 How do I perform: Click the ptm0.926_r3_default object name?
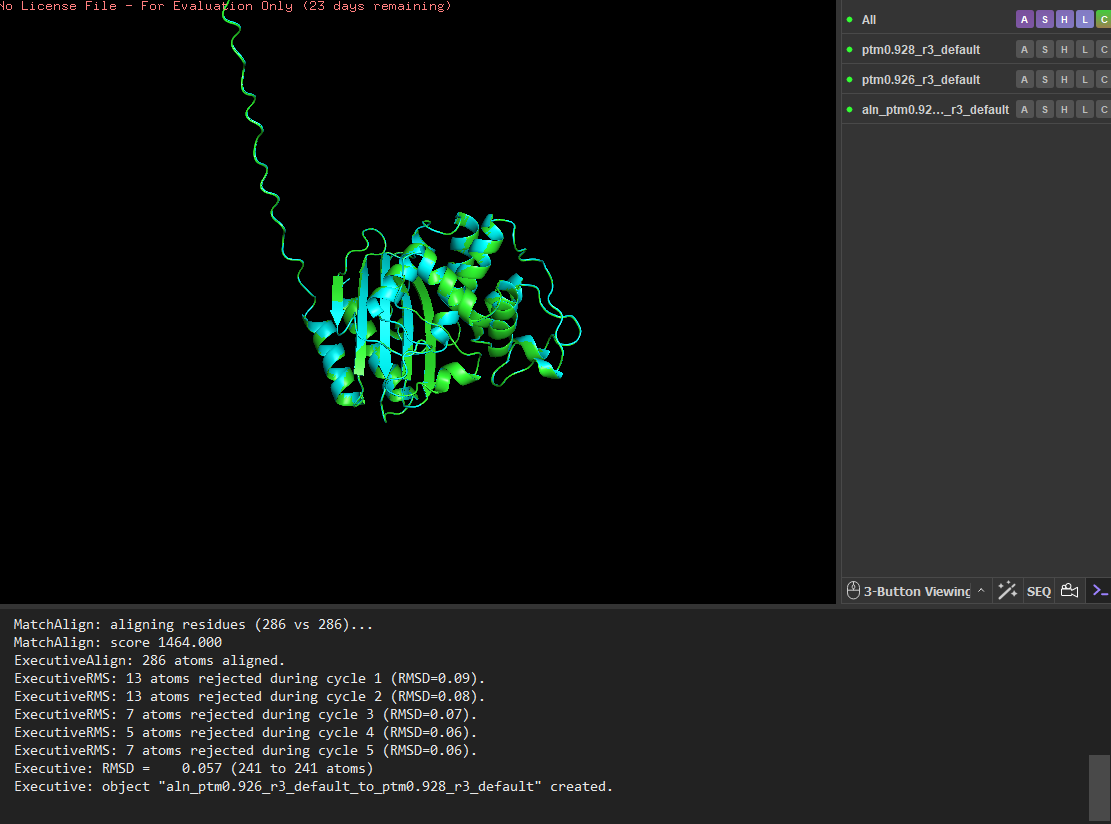(x=920, y=80)
